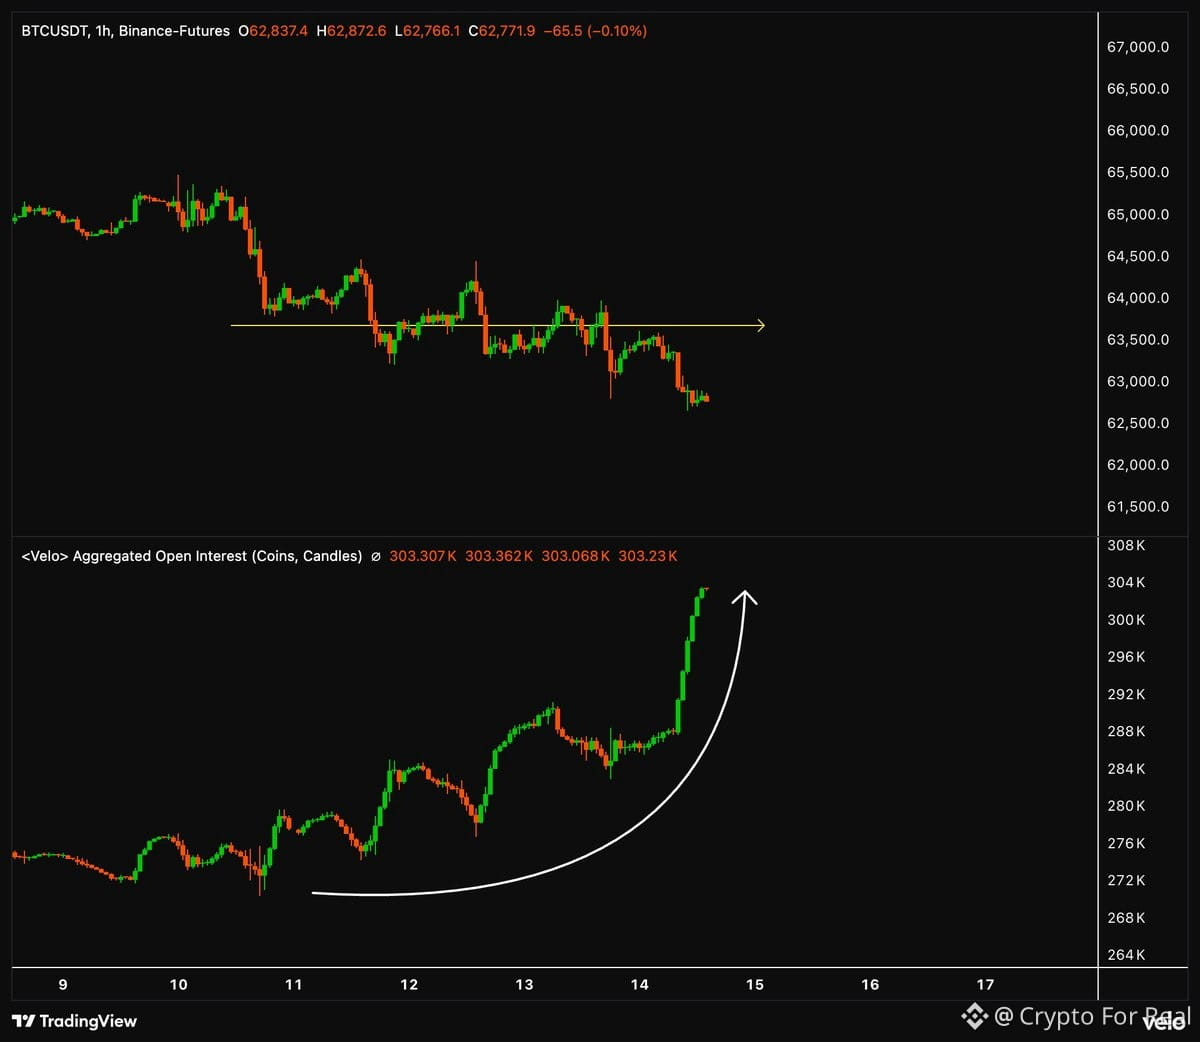Click the 62,500.0 price axis label
Screen dimensions: 1200x1042
click(x=1138, y=423)
